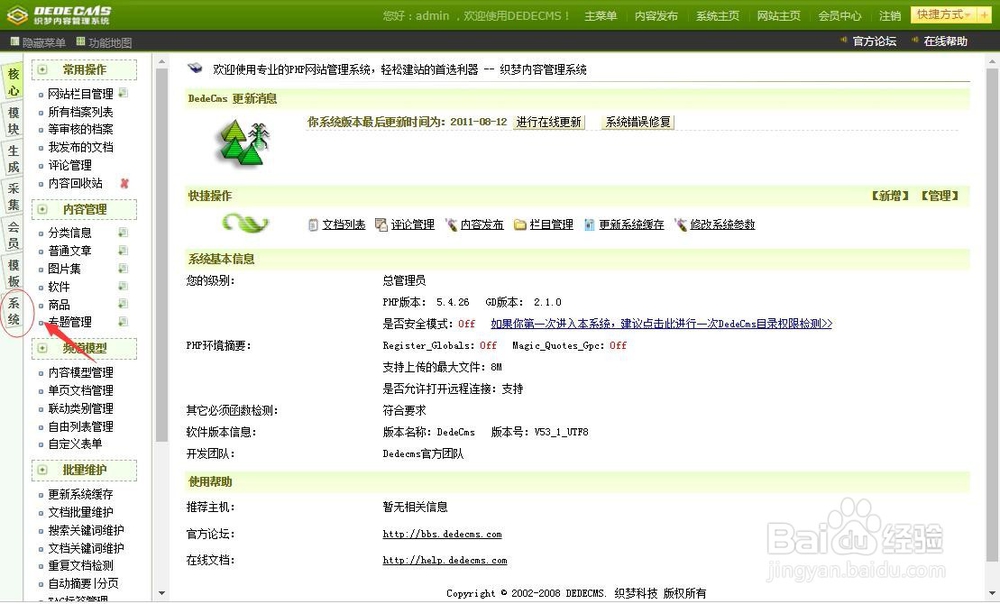Click the sidebar scrollbar down arrow
This screenshot has height=604, width=1000.
click(x=161, y=593)
